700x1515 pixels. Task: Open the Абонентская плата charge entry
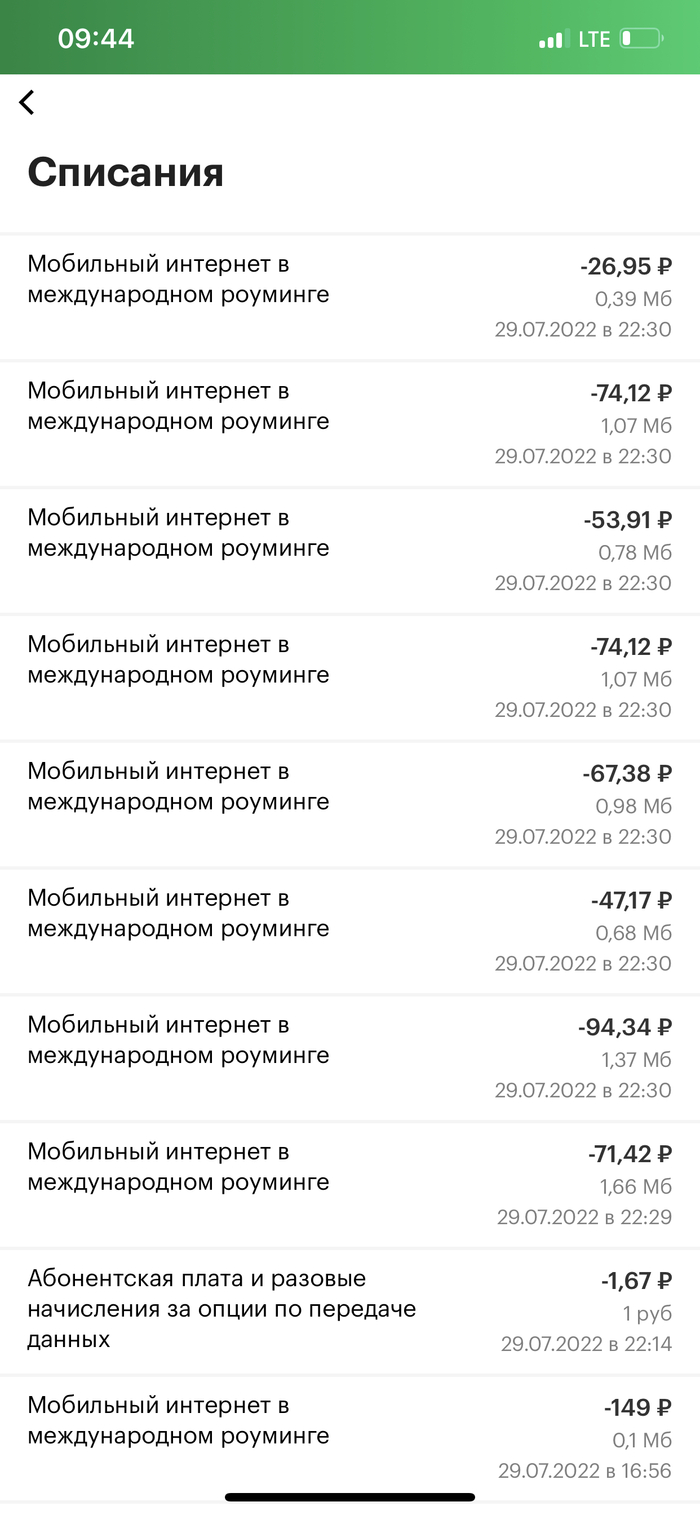point(350,1311)
